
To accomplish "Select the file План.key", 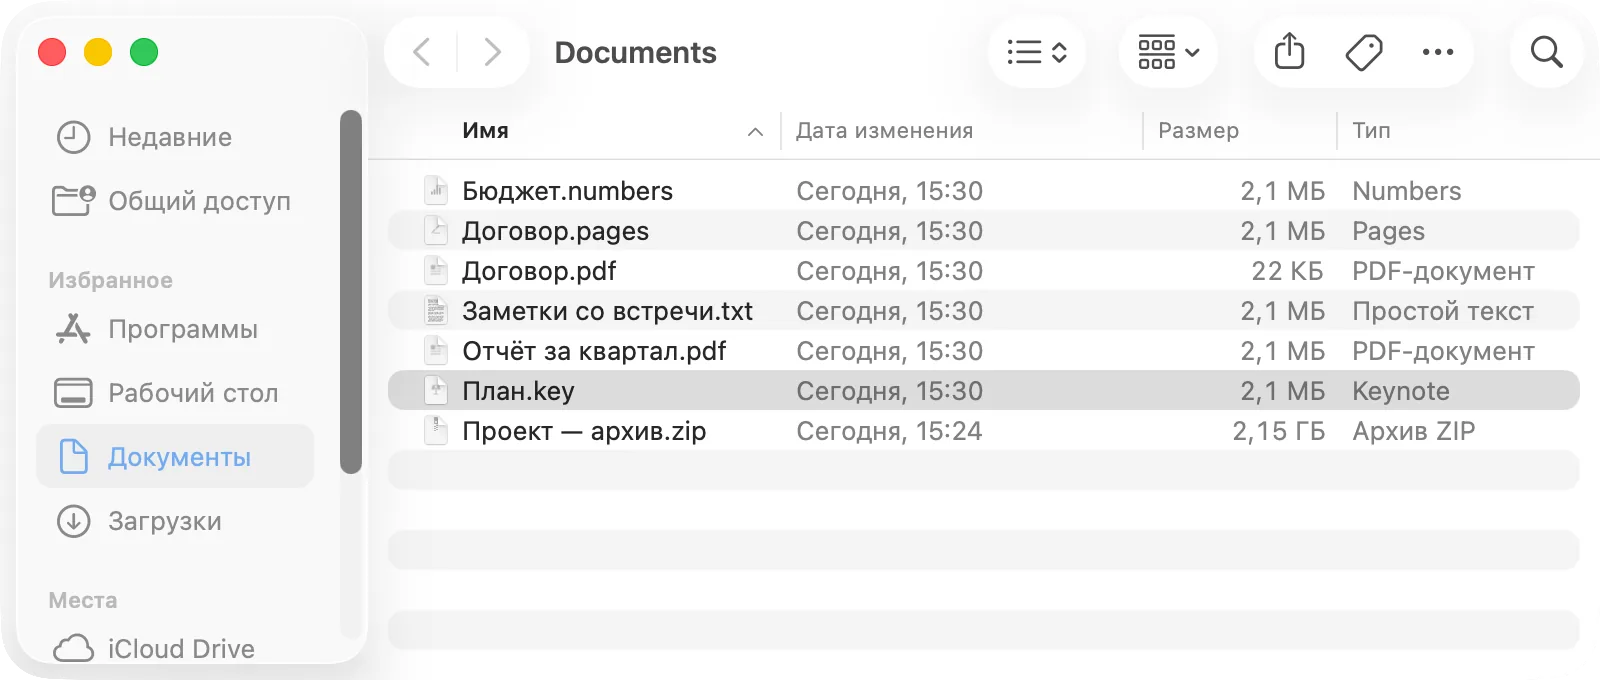I will coord(984,390).
